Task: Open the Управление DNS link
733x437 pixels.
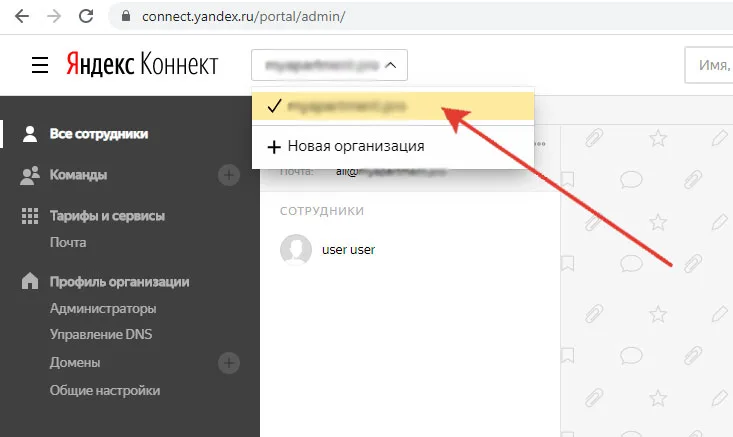Action: pos(101,335)
